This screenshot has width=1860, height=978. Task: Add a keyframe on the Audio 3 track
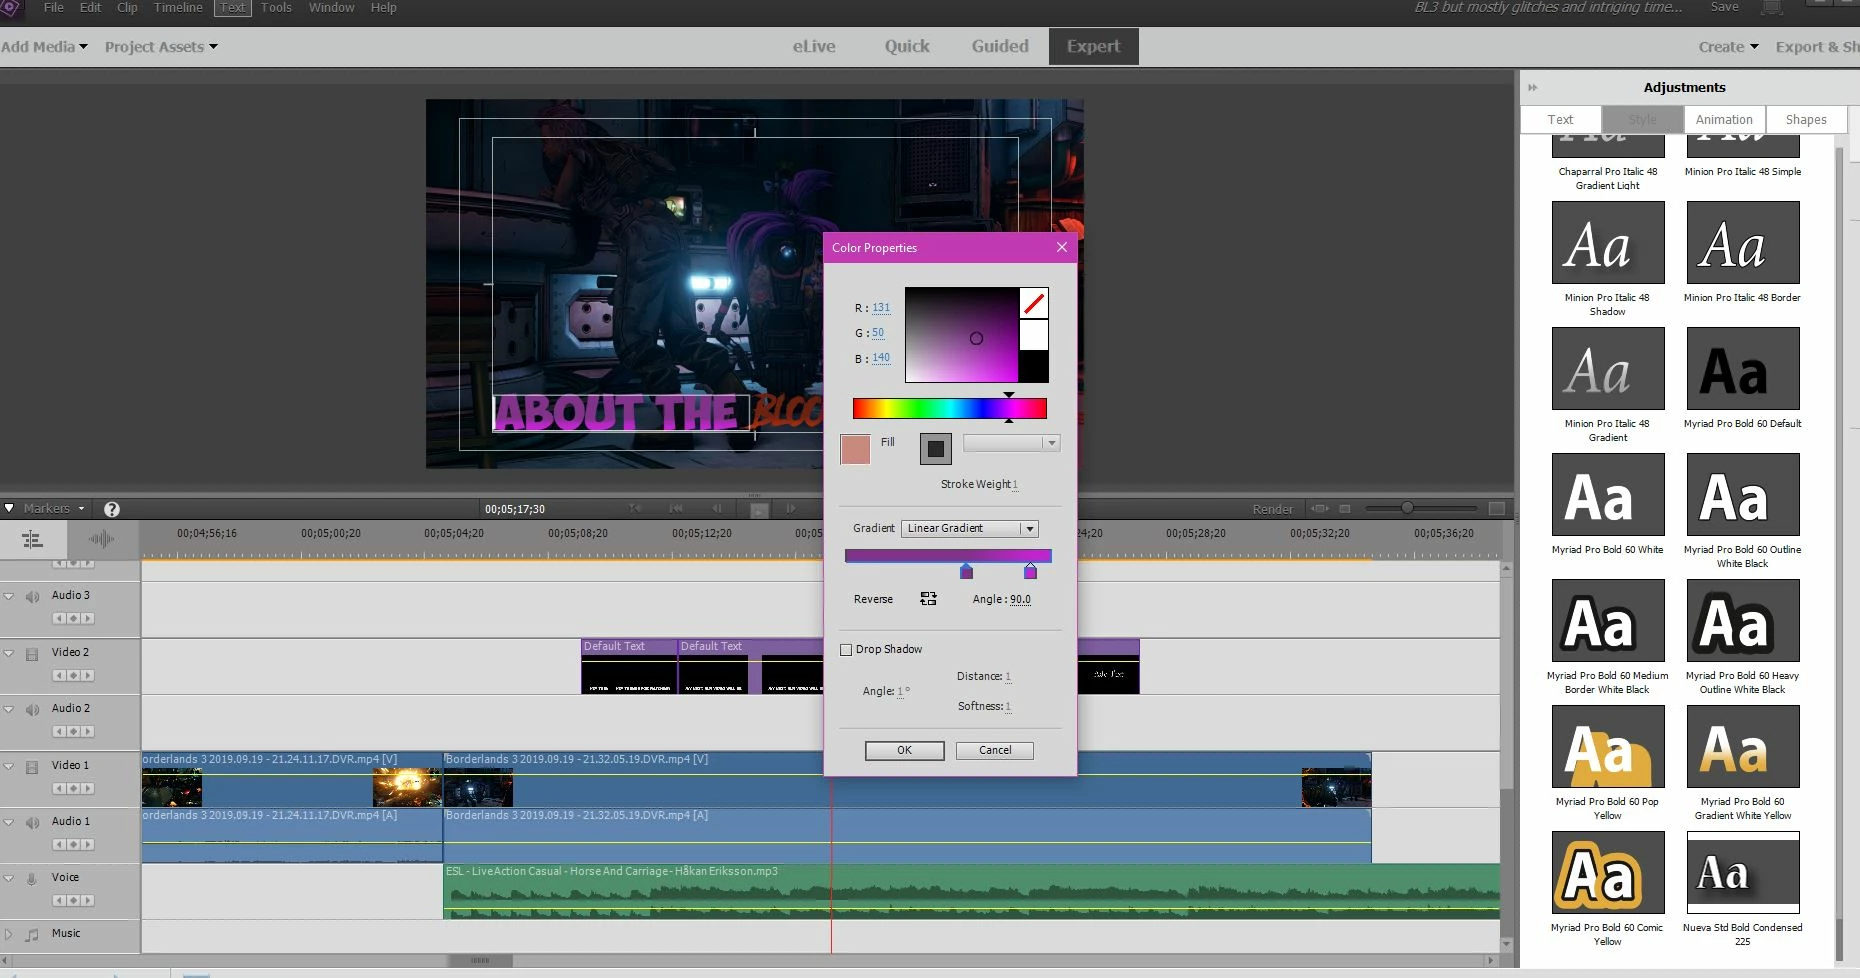[73, 619]
